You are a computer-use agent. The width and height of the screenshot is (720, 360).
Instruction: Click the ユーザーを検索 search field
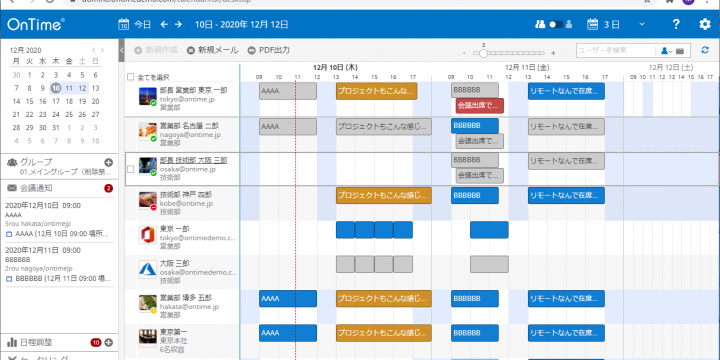click(615, 51)
